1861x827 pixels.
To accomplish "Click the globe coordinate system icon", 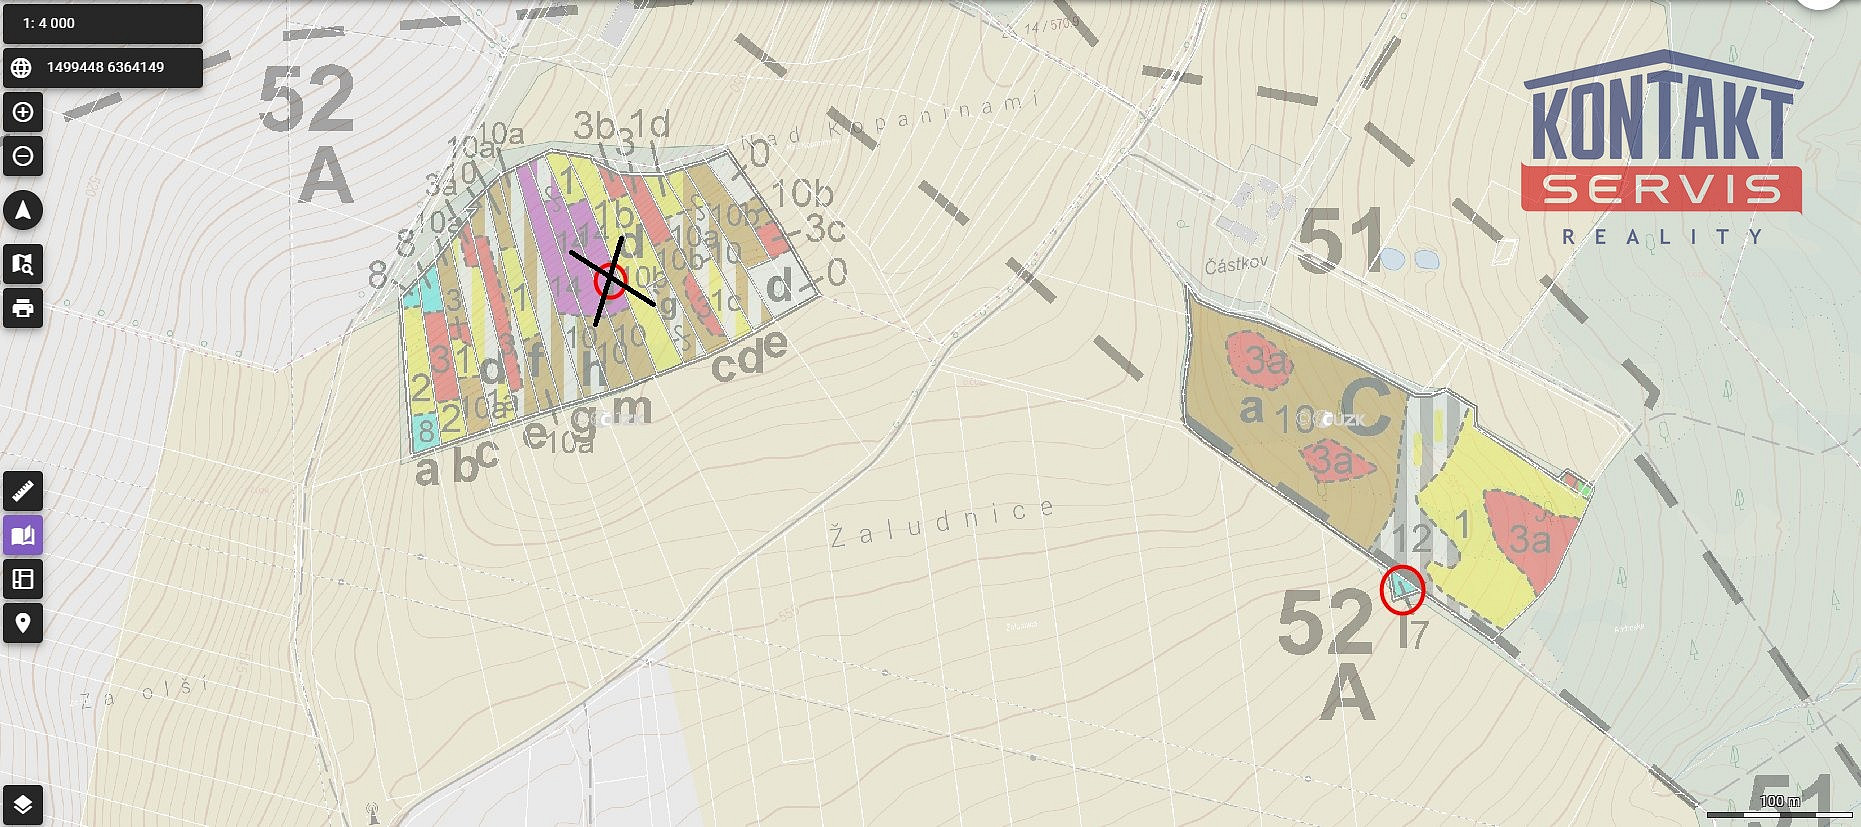I will [x=21, y=68].
